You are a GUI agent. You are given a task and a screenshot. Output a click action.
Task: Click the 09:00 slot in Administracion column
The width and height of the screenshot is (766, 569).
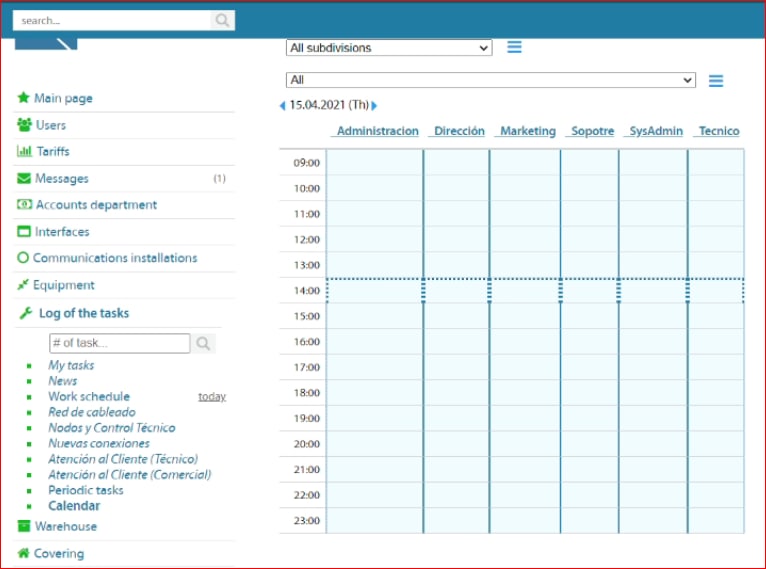click(375, 163)
